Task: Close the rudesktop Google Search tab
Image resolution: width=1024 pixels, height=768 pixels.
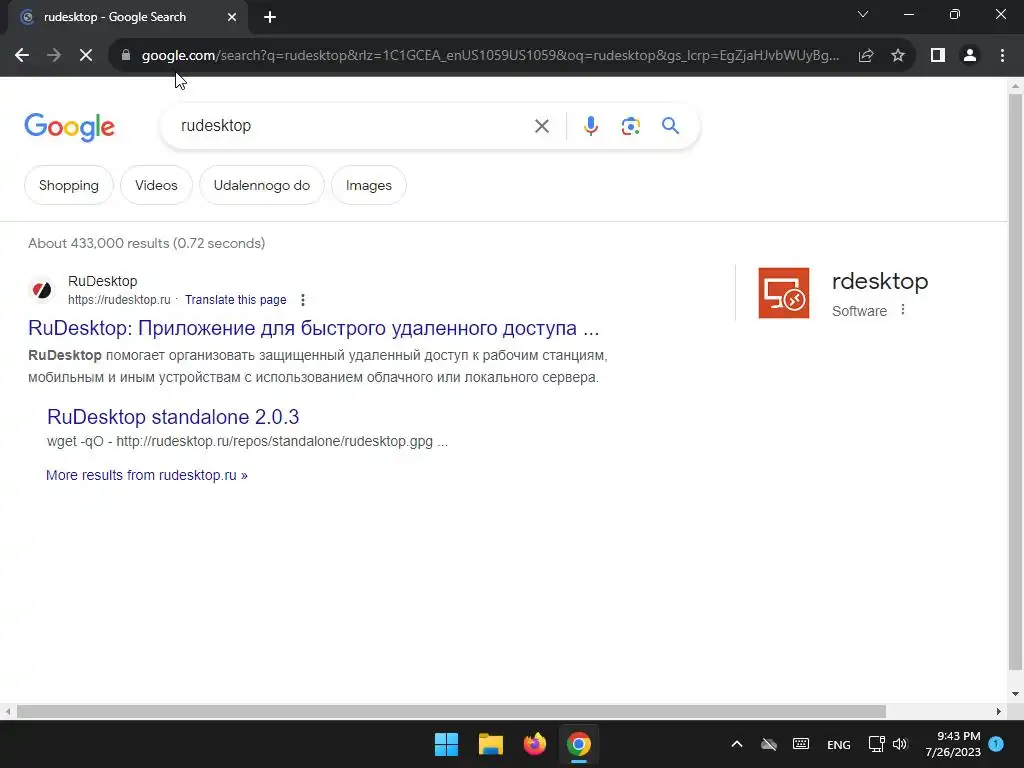Action: (x=232, y=17)
